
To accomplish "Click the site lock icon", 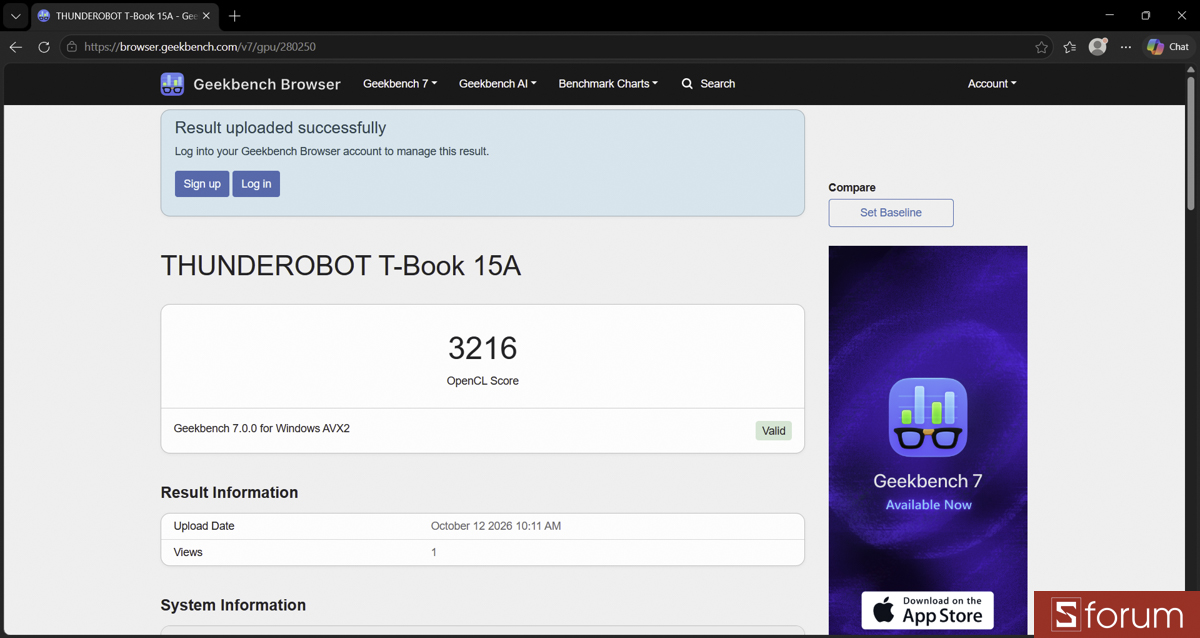I will click(x=72, y=47).
